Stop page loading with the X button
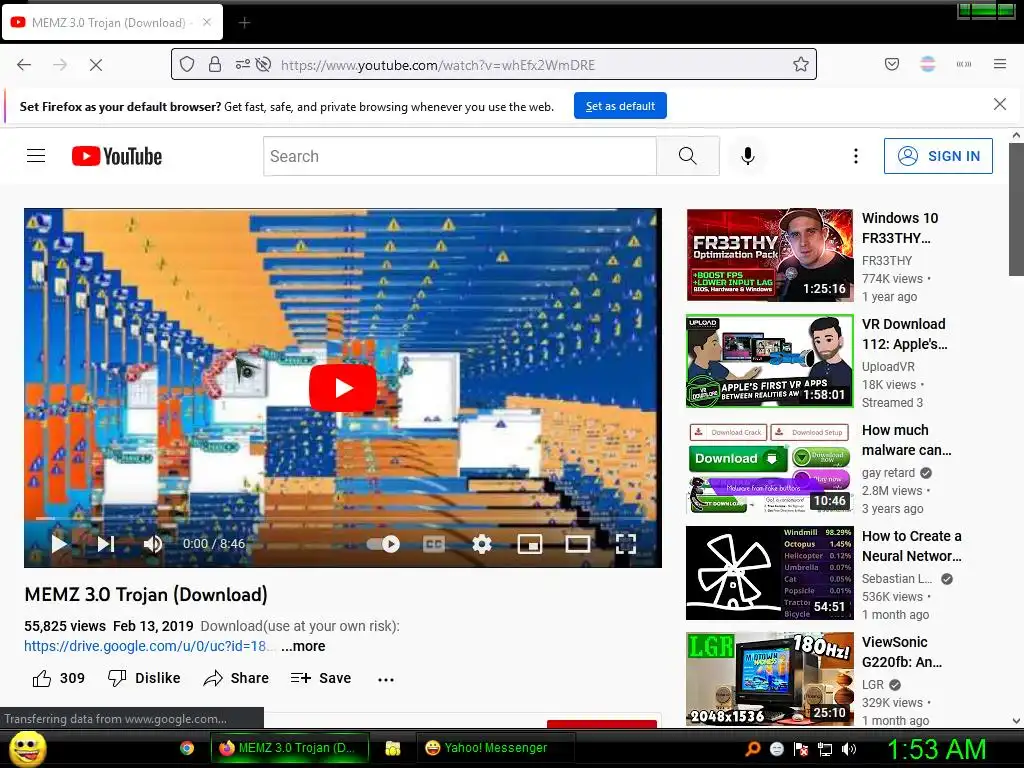The width and height of the screenshot is (1024, 768). [x=95, y=65]
